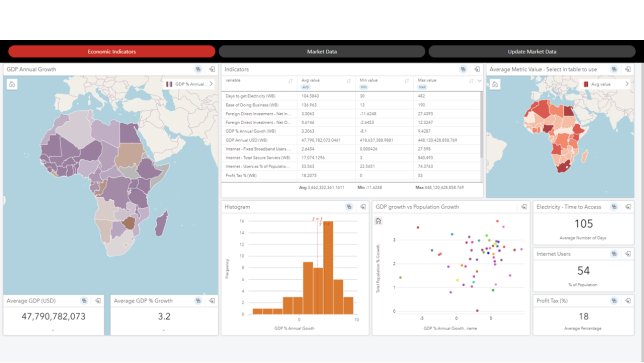Screen dimensions: 644x363
Task: Click the 54 value in Internet Users card
Action: 583,271
